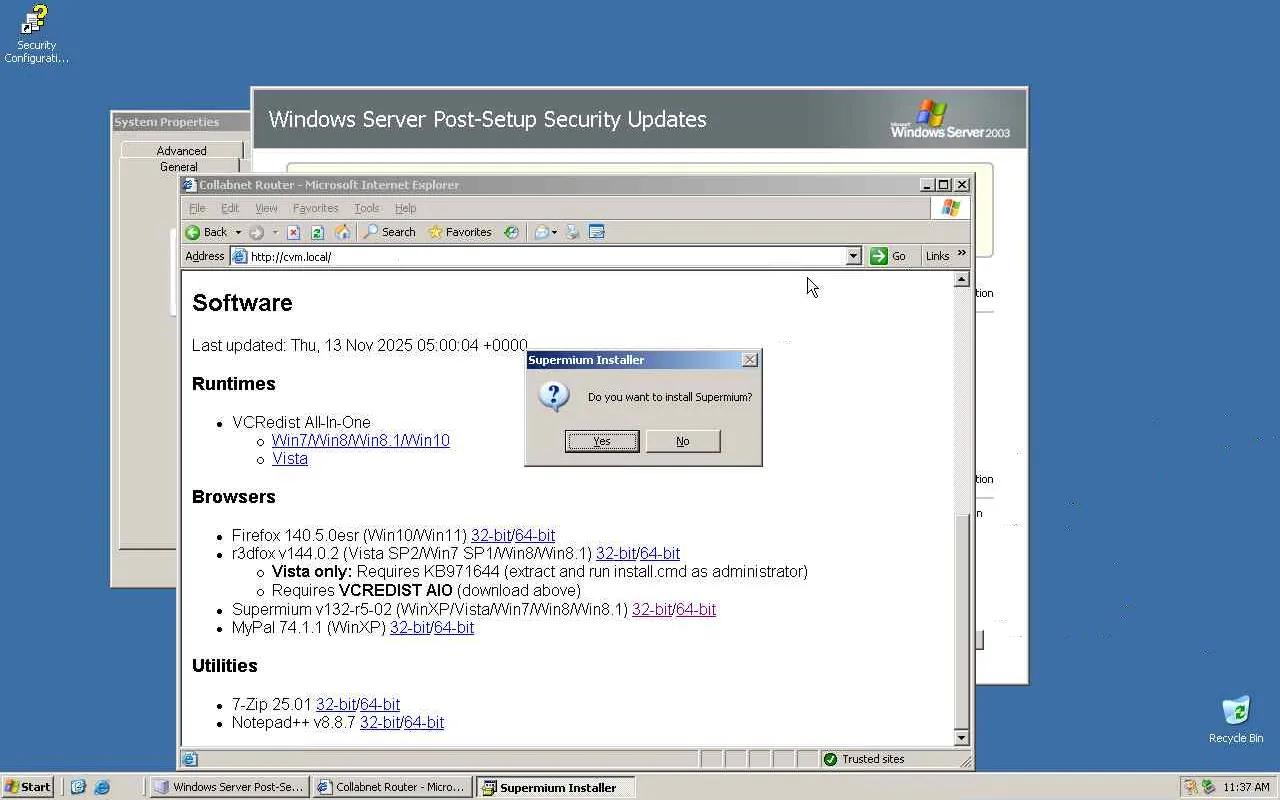Decline Supermium install by clicking No

[x=683, y=441]
